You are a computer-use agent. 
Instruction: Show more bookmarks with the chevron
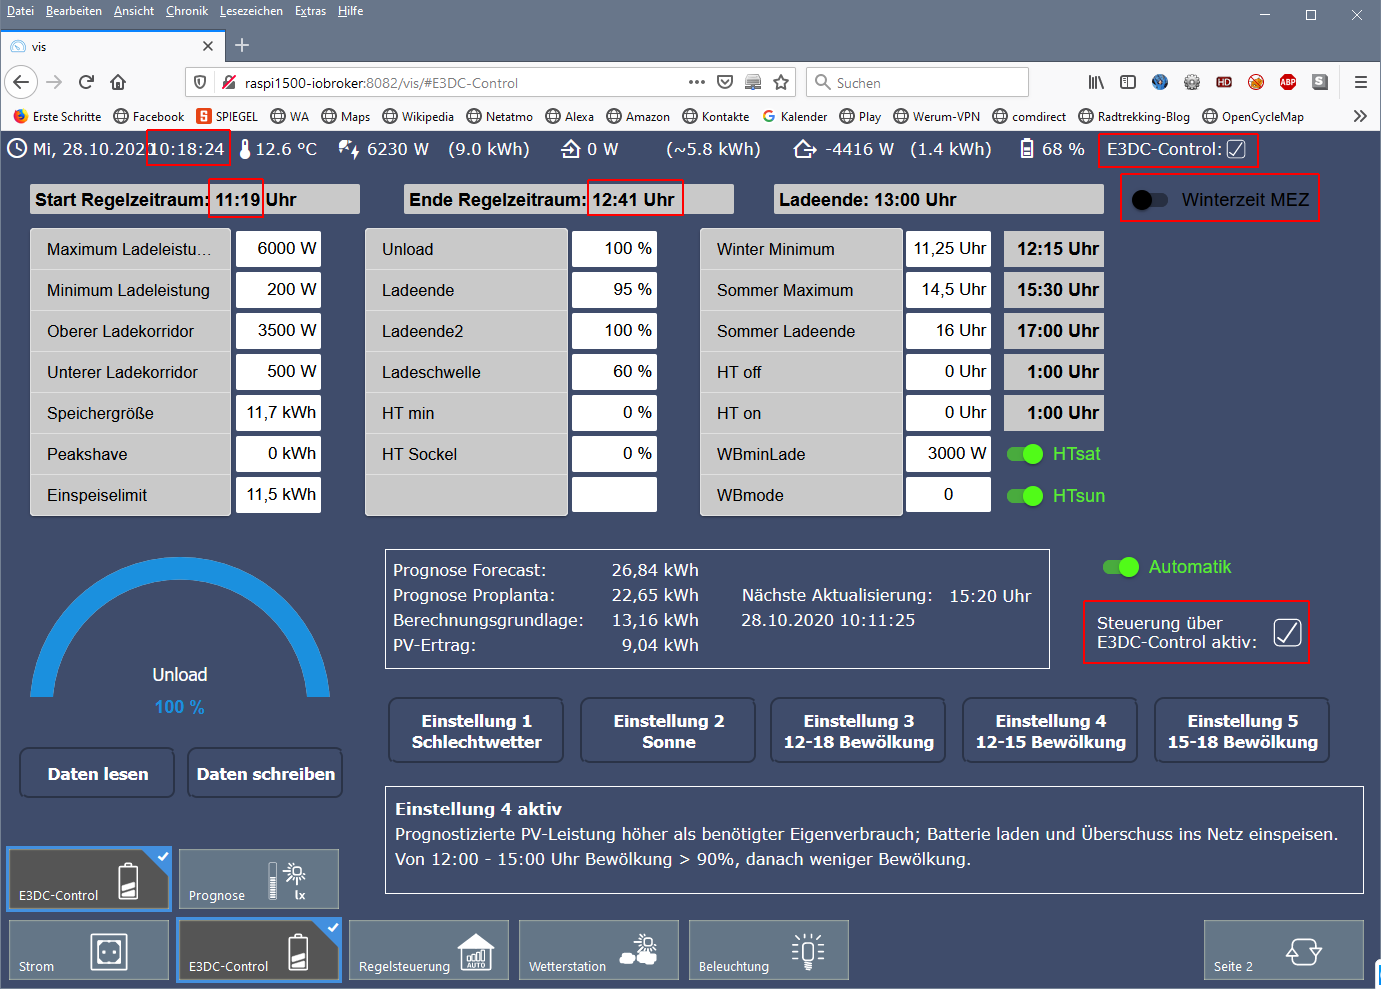[1360, 116]
